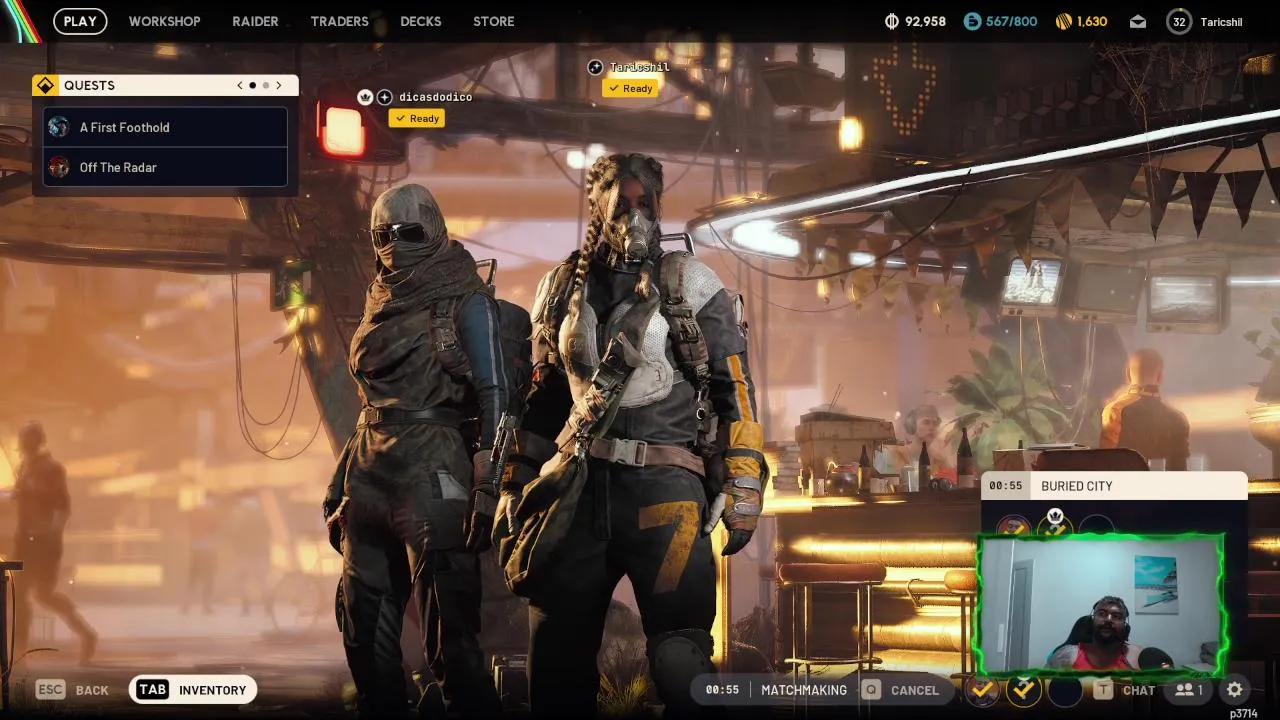Open the A First Foothold quest
This screenshot has height=720, width=1280.
tap(165, 127)
